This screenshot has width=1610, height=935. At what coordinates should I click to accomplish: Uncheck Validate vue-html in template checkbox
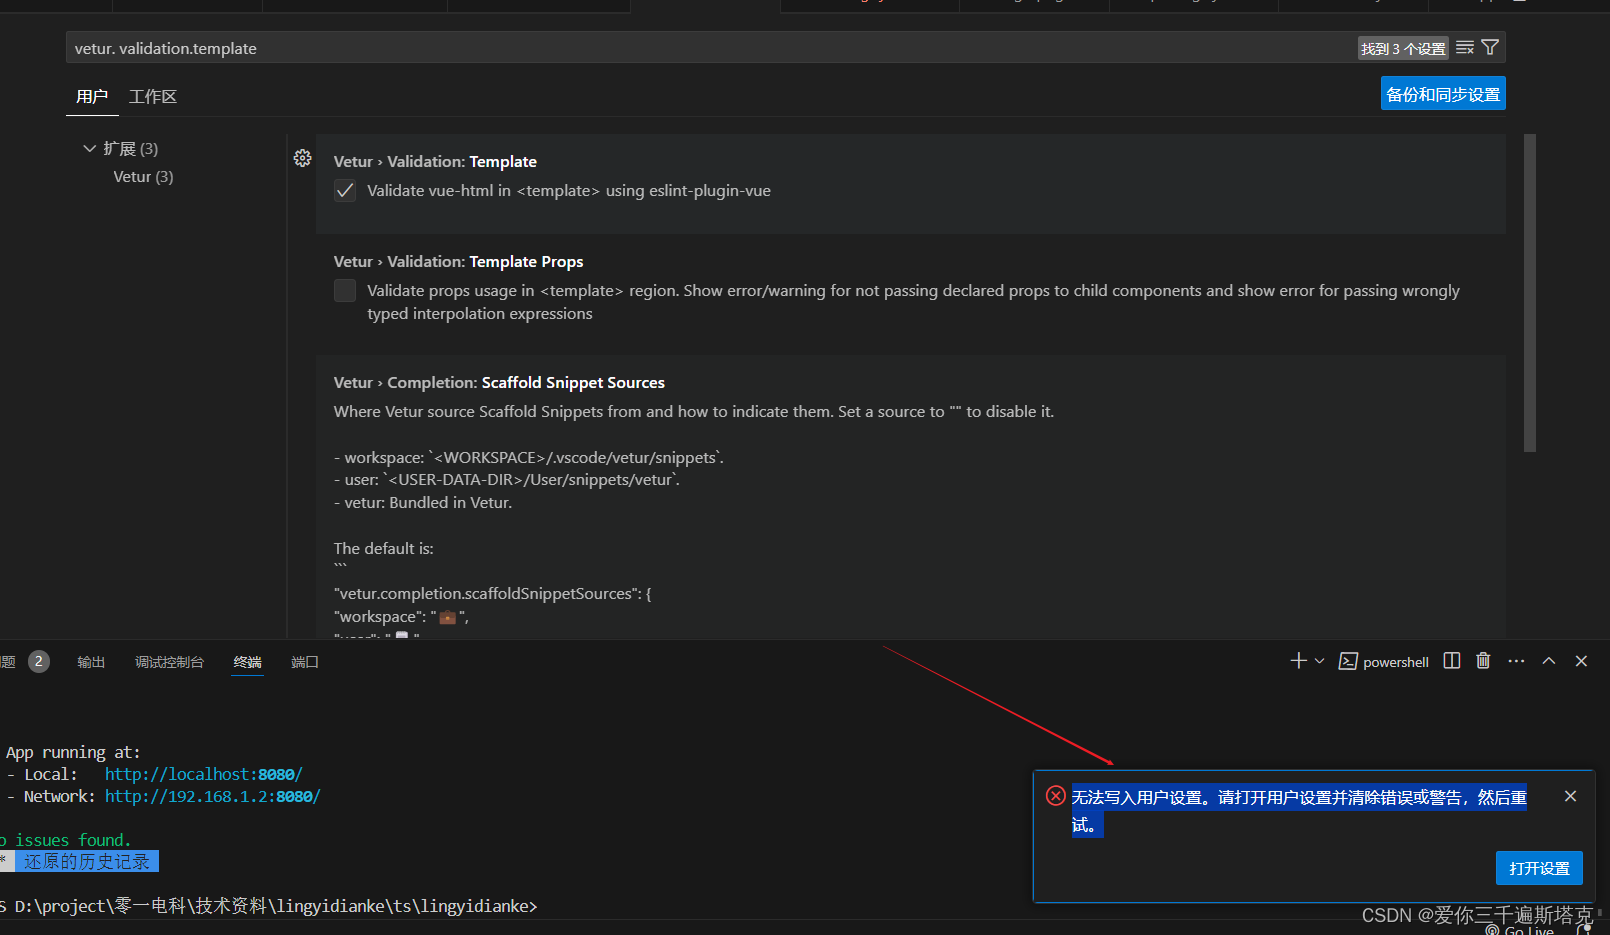click(345, 191)
